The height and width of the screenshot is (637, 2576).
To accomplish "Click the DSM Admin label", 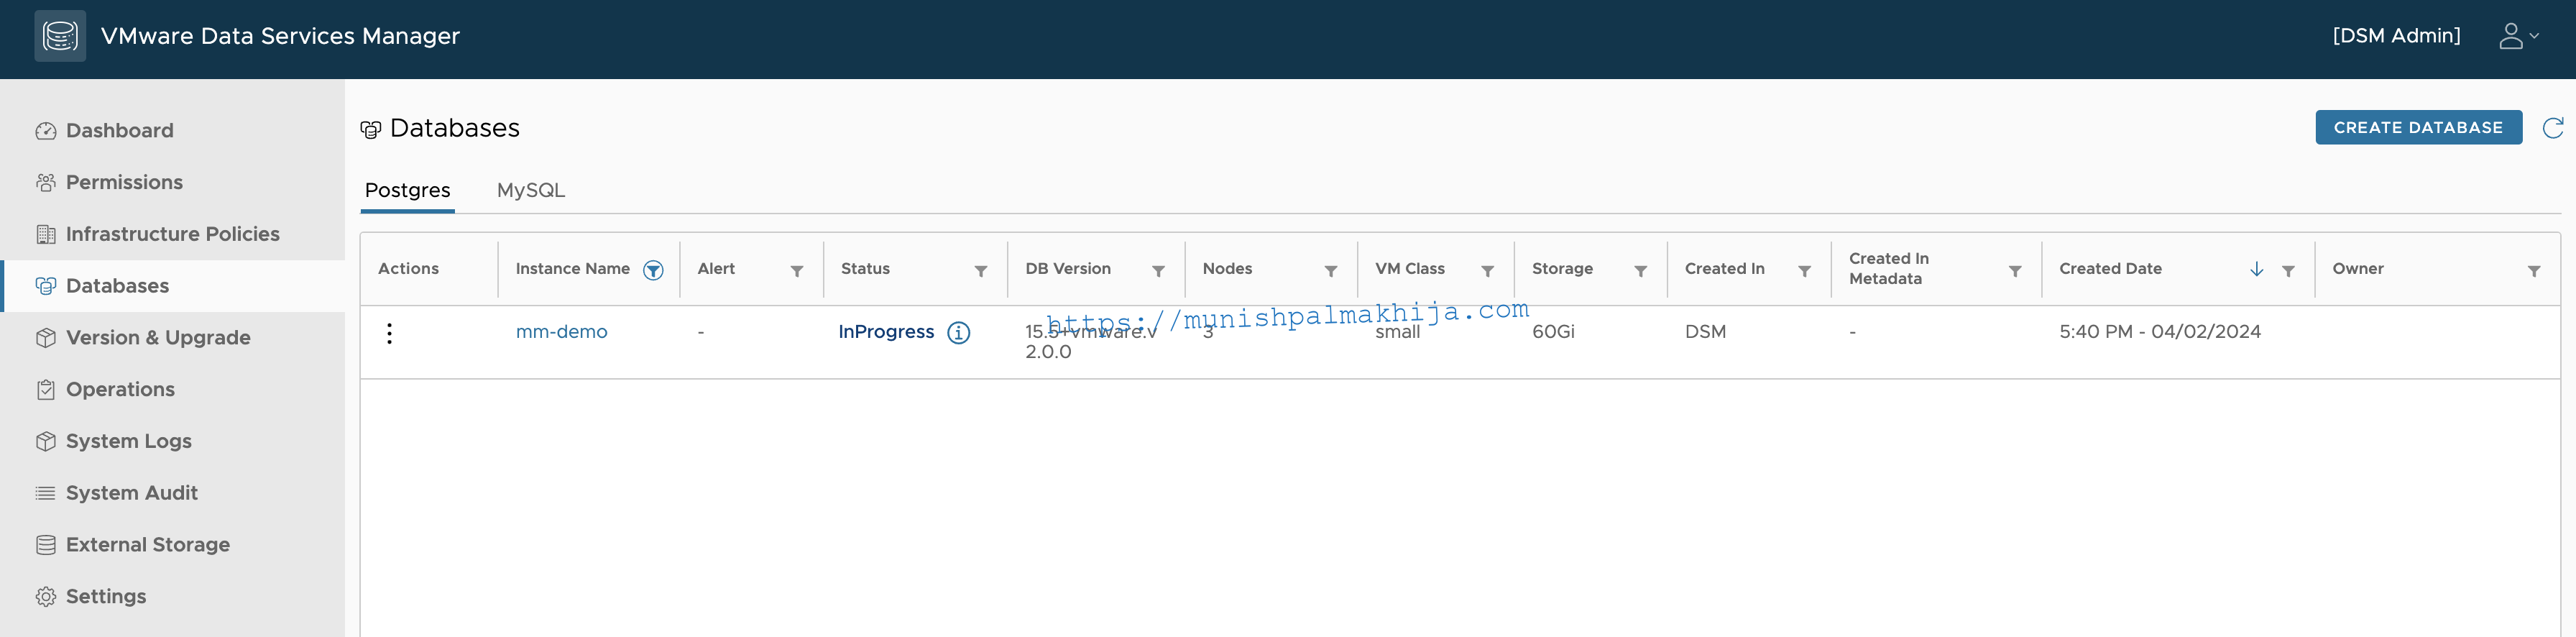I will tap(2396, 36).
